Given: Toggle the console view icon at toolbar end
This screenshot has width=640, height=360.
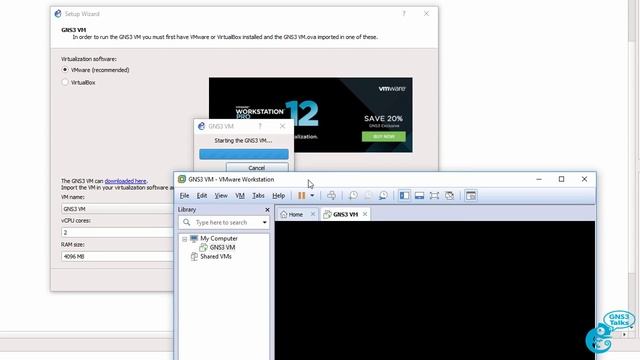Looking at the screenshot, I should 471,196.
